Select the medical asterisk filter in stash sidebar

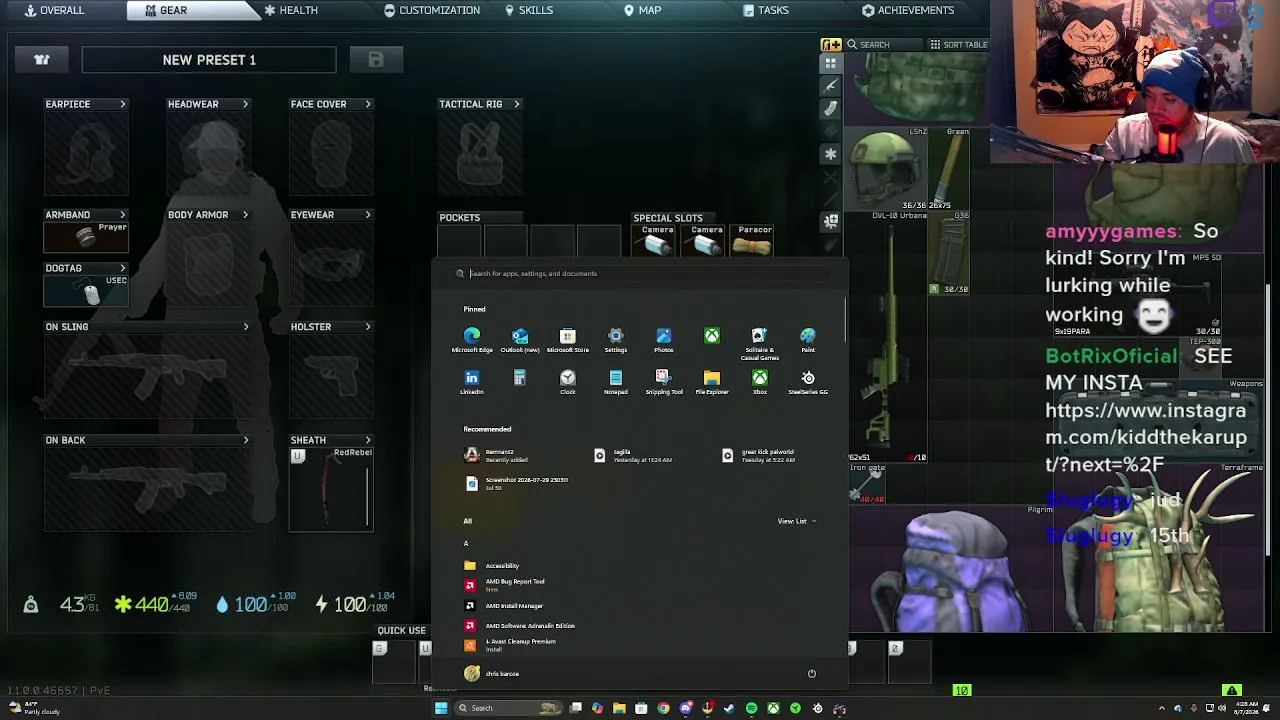click(x=831, y=154)
